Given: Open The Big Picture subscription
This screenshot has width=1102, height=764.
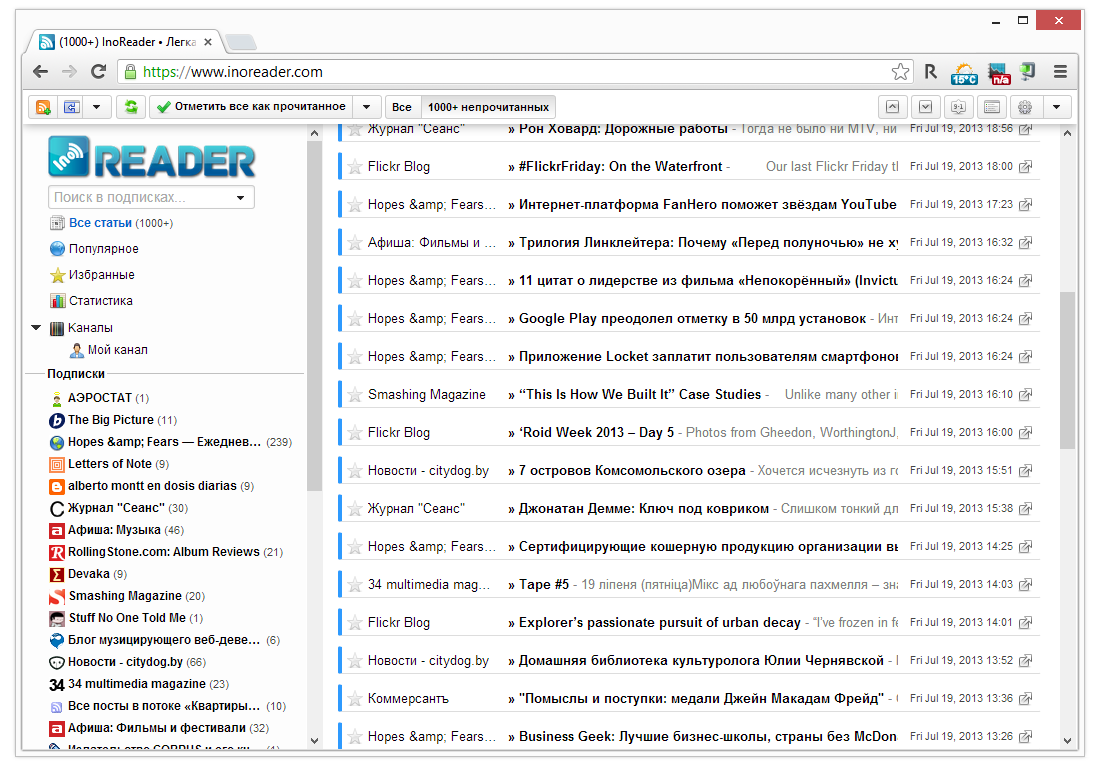Looking at the screenshot, I should pos(111,420).
